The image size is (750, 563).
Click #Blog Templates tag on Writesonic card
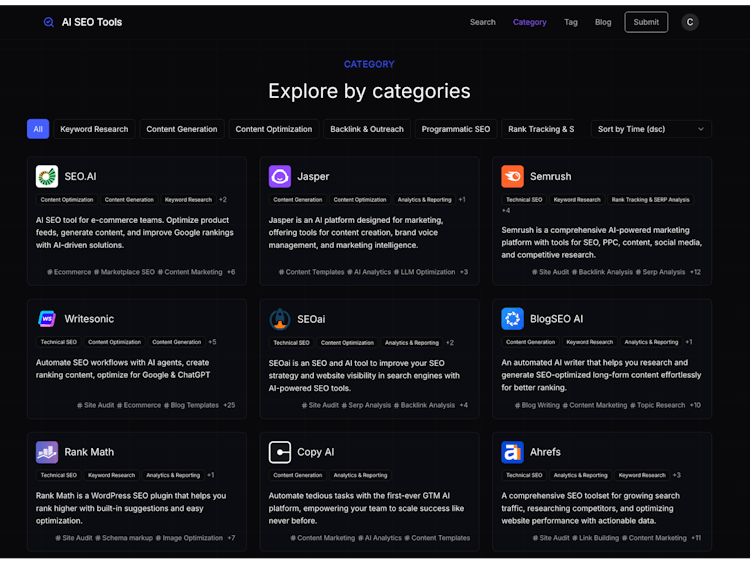191,405
